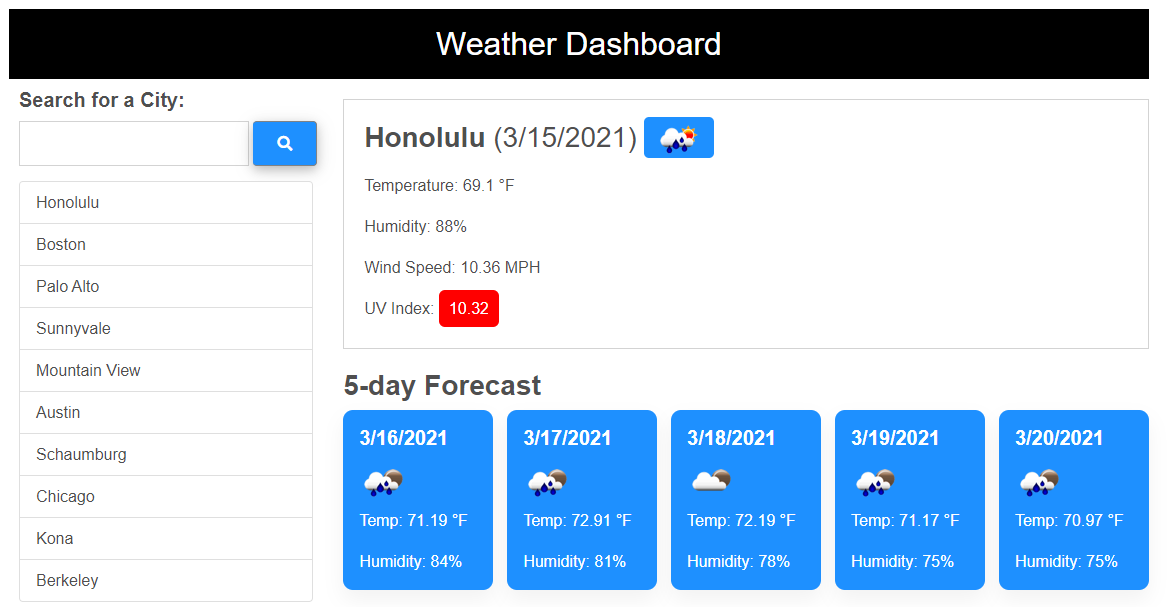The width and height of the screenshot is (1171, 607).
Task: Open the 3/18/2021 forecast card
Action: click(746, 500)
